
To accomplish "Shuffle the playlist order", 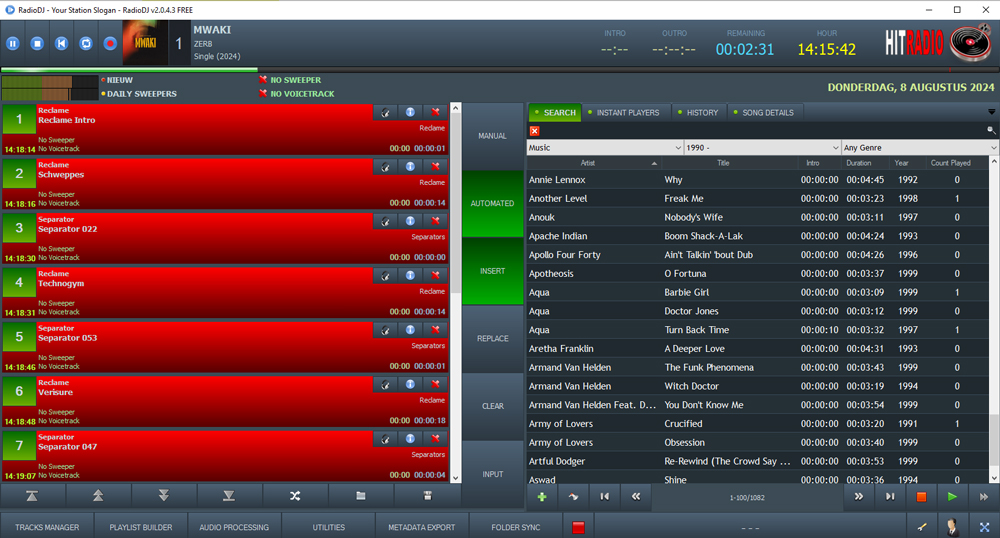I will point(295,495).
